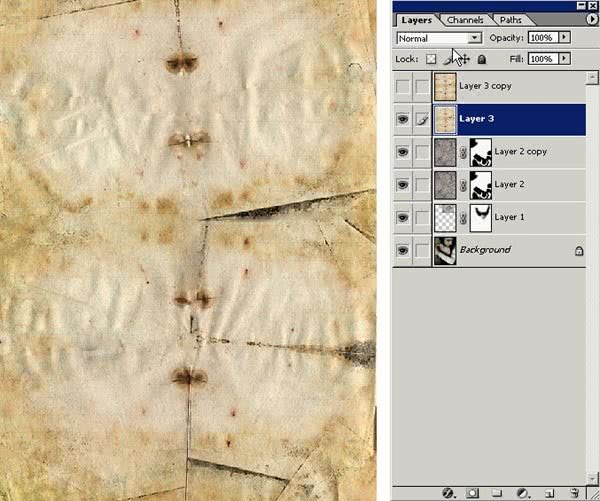Click the Create new layer icon
The height and width of the screenshot is (501, 600).
tap(548, 493)
